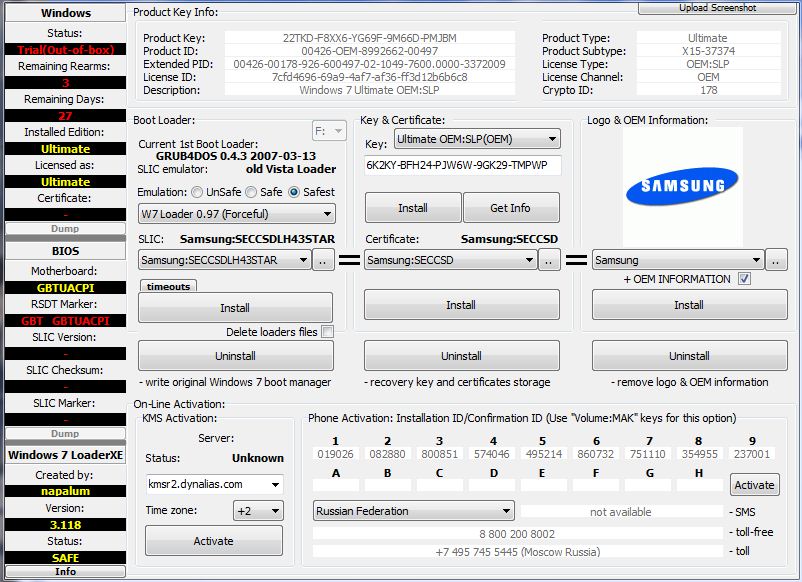Screen dimensions: 802x582
Task: Click browse button next to SLIC dropdown
Action: click(323, 260)
